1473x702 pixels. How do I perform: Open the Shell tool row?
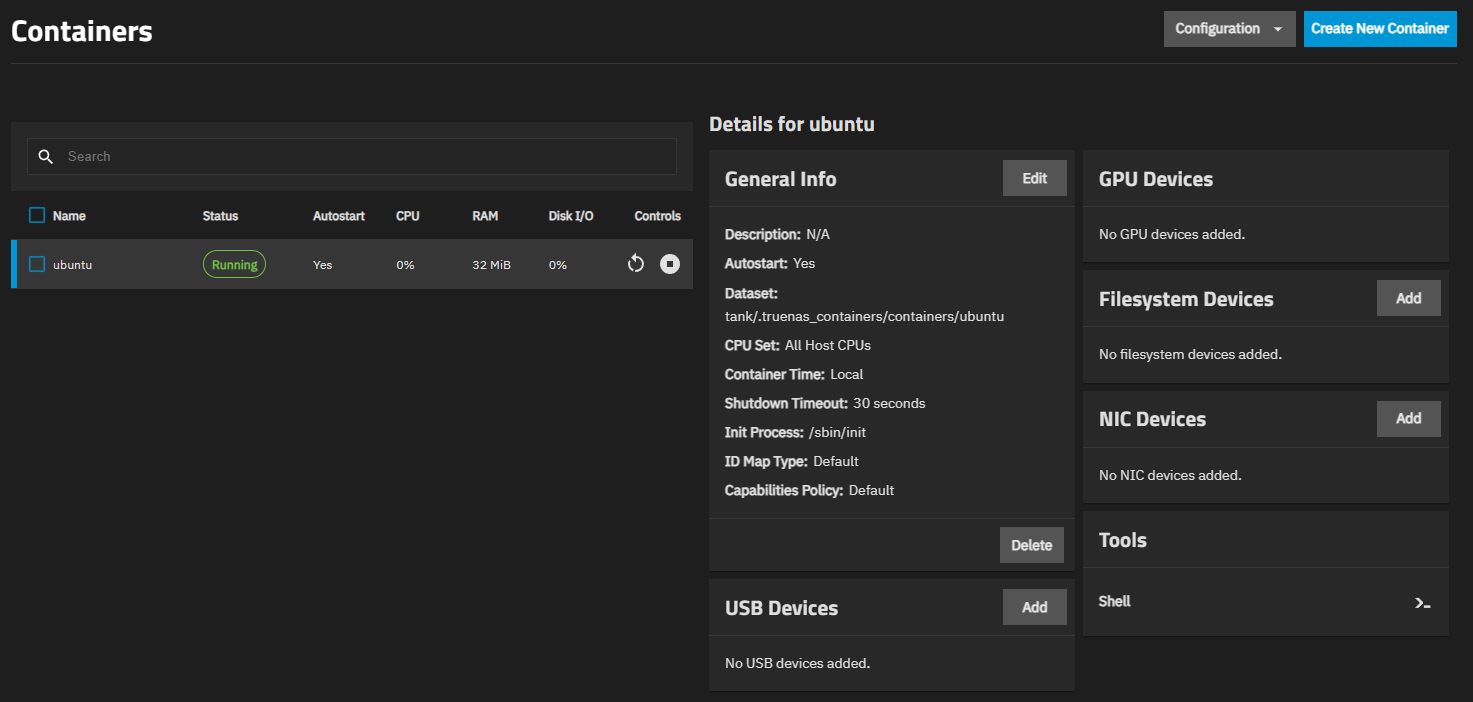pos(1115,602)
